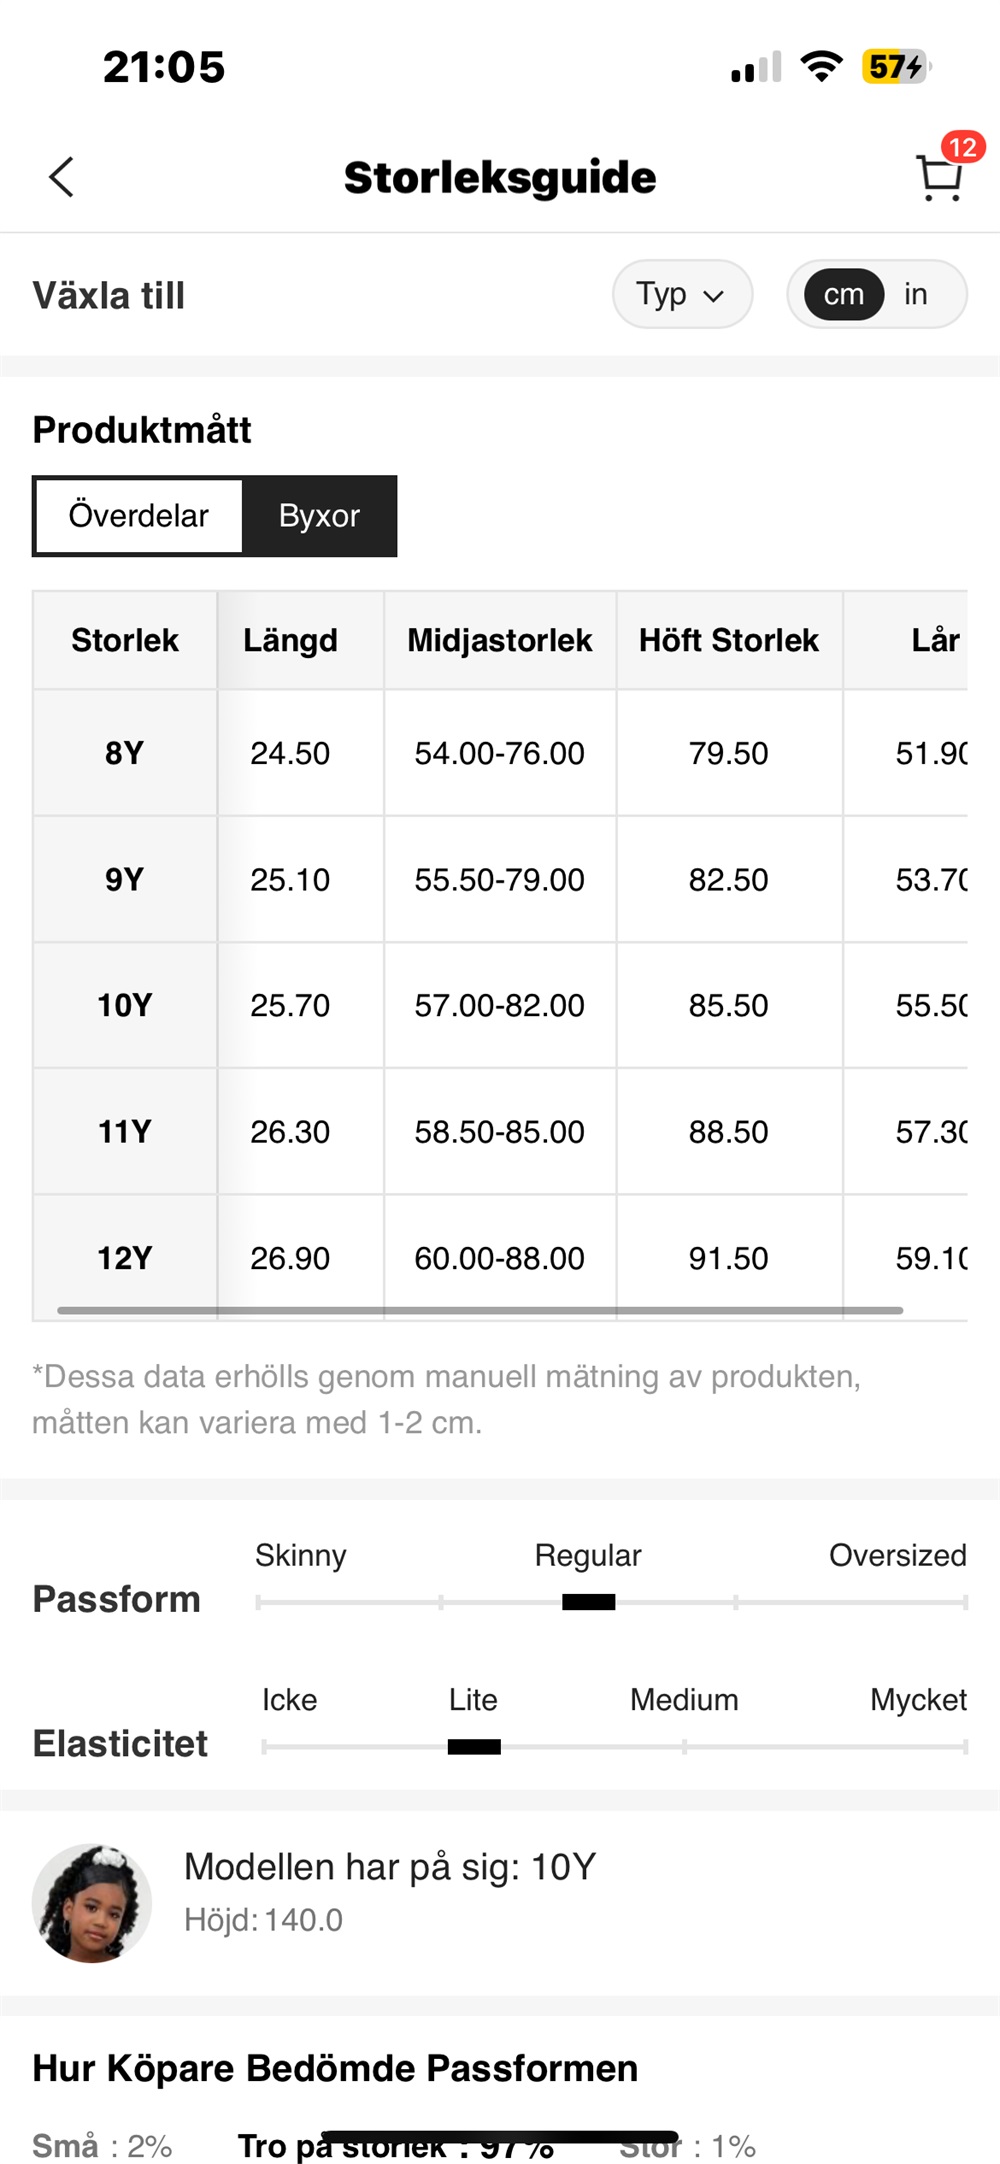The width and height of the screenshot is (1000, 2164).
Task: Click the table's horizontal scrollbar
Action: click(x=480, y=1310)
